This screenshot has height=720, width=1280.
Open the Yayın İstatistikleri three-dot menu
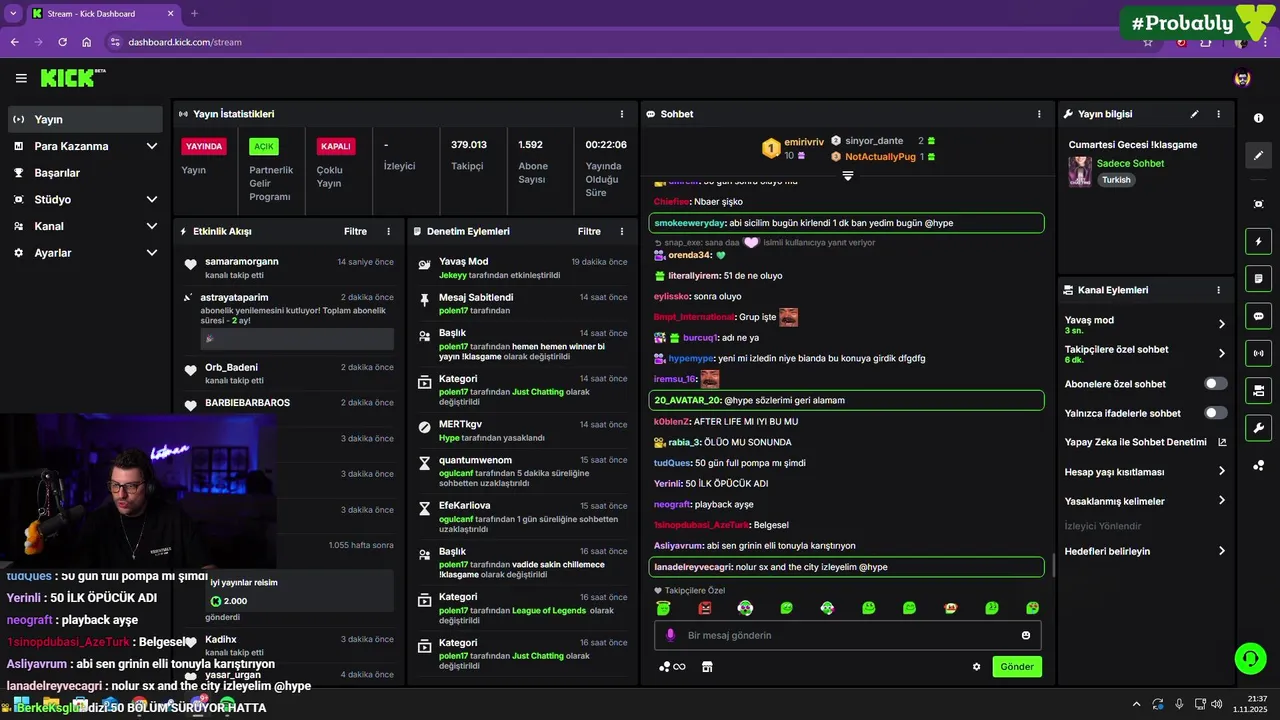(x=622, y=114)
